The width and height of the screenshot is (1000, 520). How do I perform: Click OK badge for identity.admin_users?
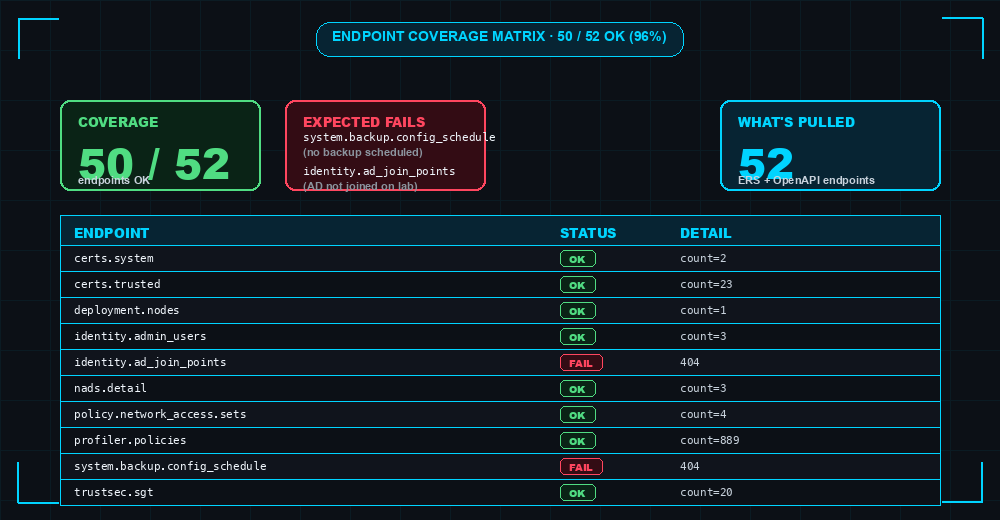click(x=578, y=337)
